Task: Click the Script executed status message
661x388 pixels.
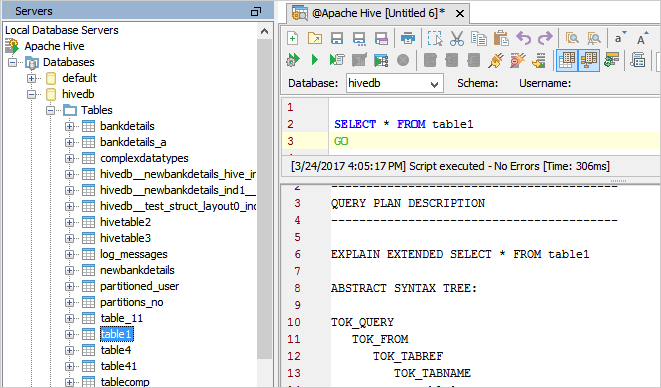Action: pos(450,166)
